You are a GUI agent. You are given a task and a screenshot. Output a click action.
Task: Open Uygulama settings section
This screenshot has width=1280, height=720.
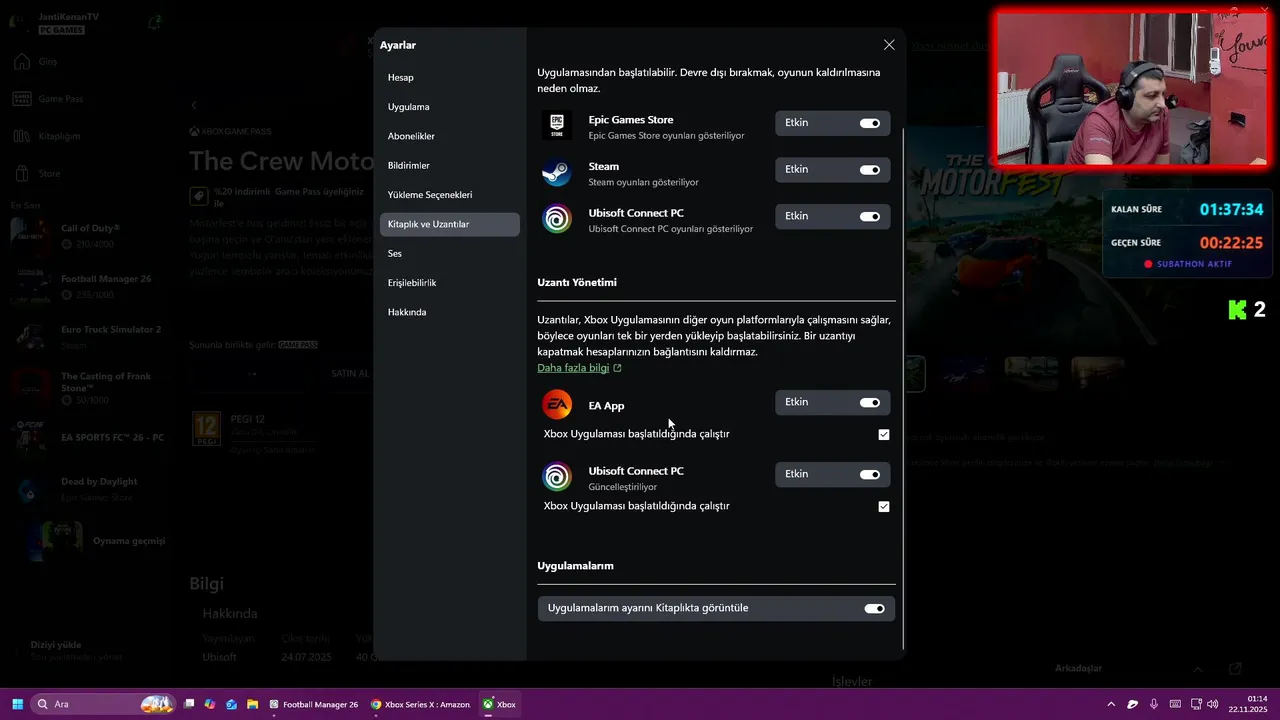tap(449, 107)
